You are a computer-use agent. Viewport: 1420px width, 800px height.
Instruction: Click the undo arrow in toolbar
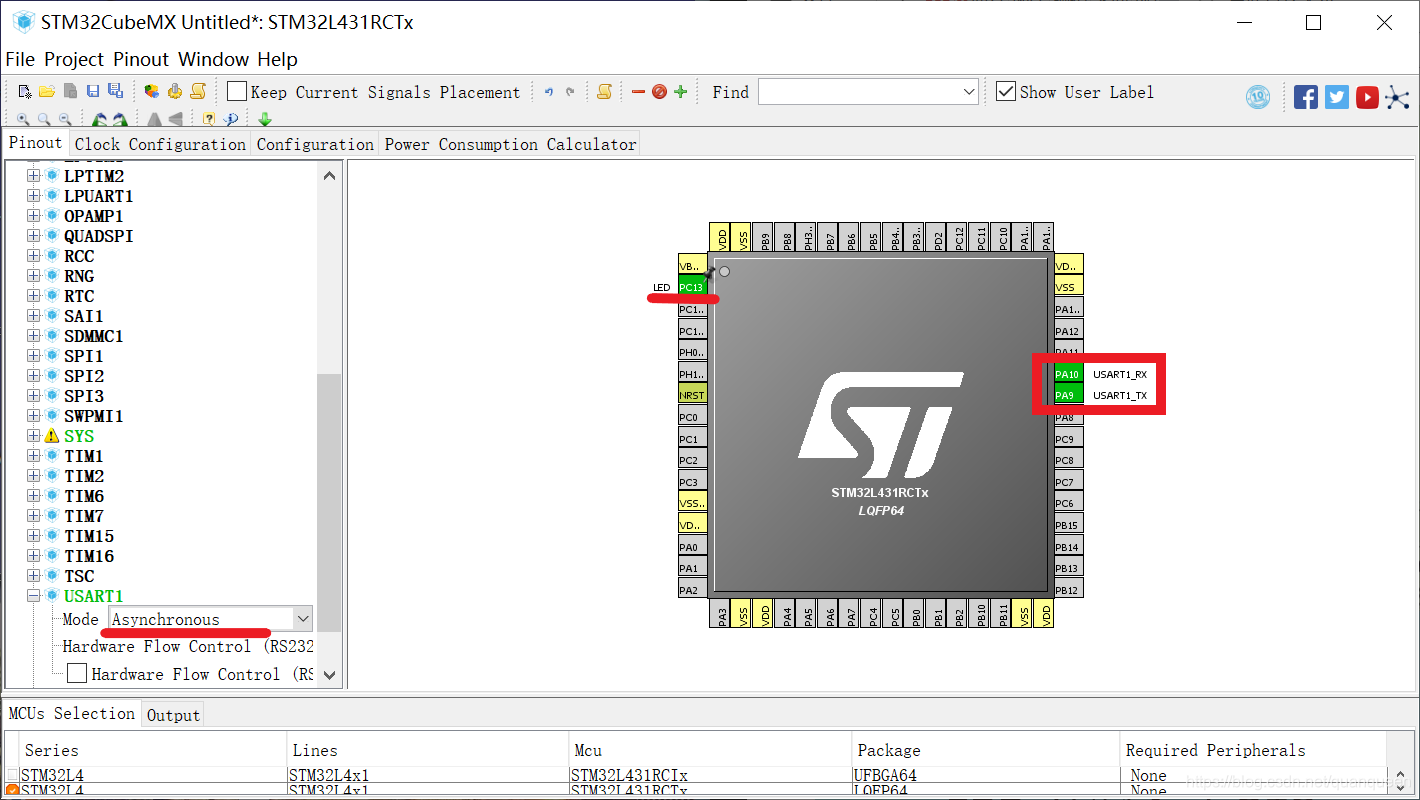(x=548, y=92)
